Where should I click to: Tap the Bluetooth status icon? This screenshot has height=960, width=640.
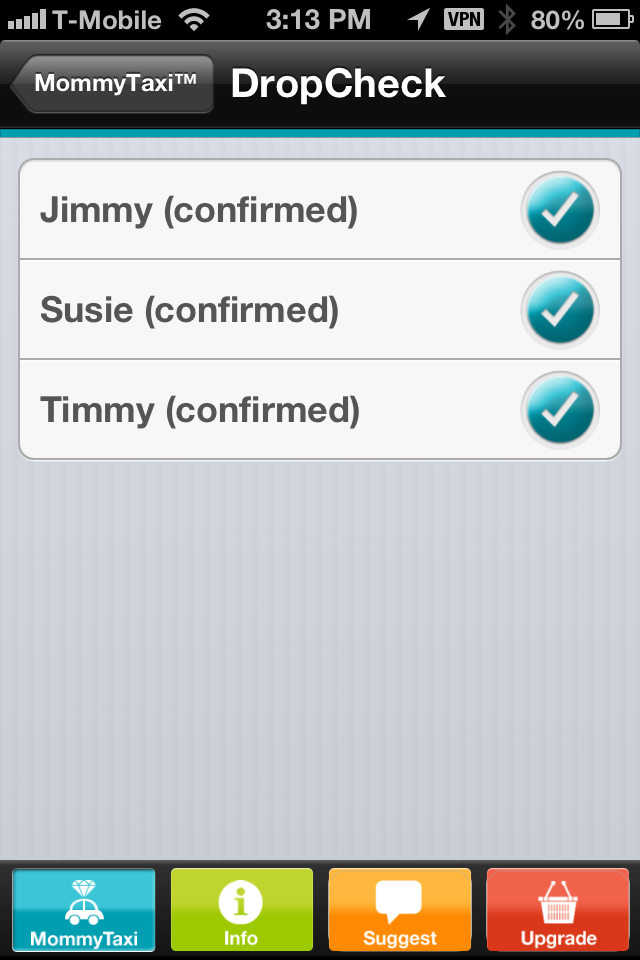click(x=507, y=18)
